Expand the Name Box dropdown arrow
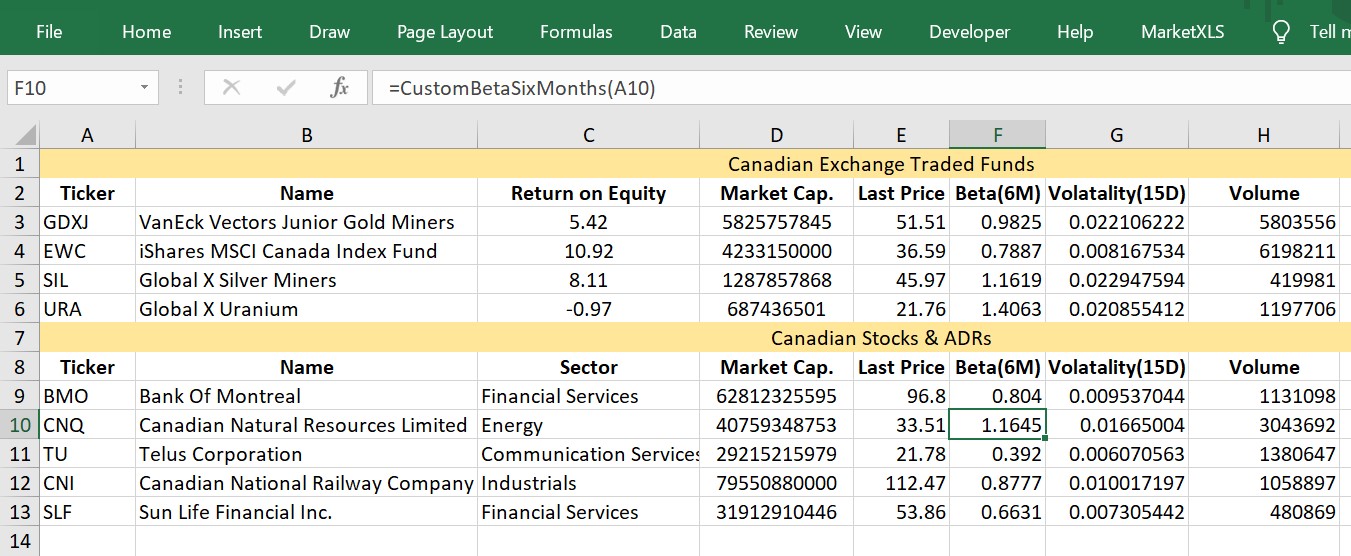The image size is (1351, 556). coord(144,88)
